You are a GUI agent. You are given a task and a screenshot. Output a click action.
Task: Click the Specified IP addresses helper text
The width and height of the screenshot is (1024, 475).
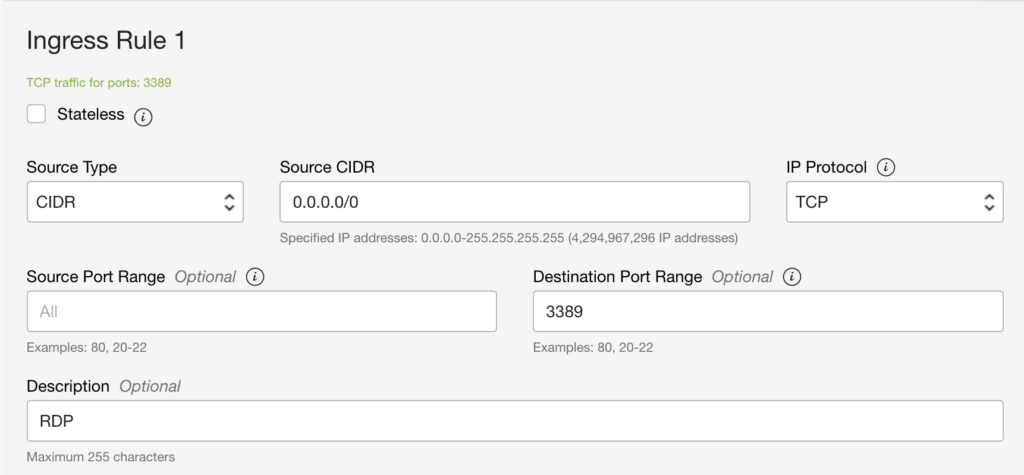[x=508, y=238]
